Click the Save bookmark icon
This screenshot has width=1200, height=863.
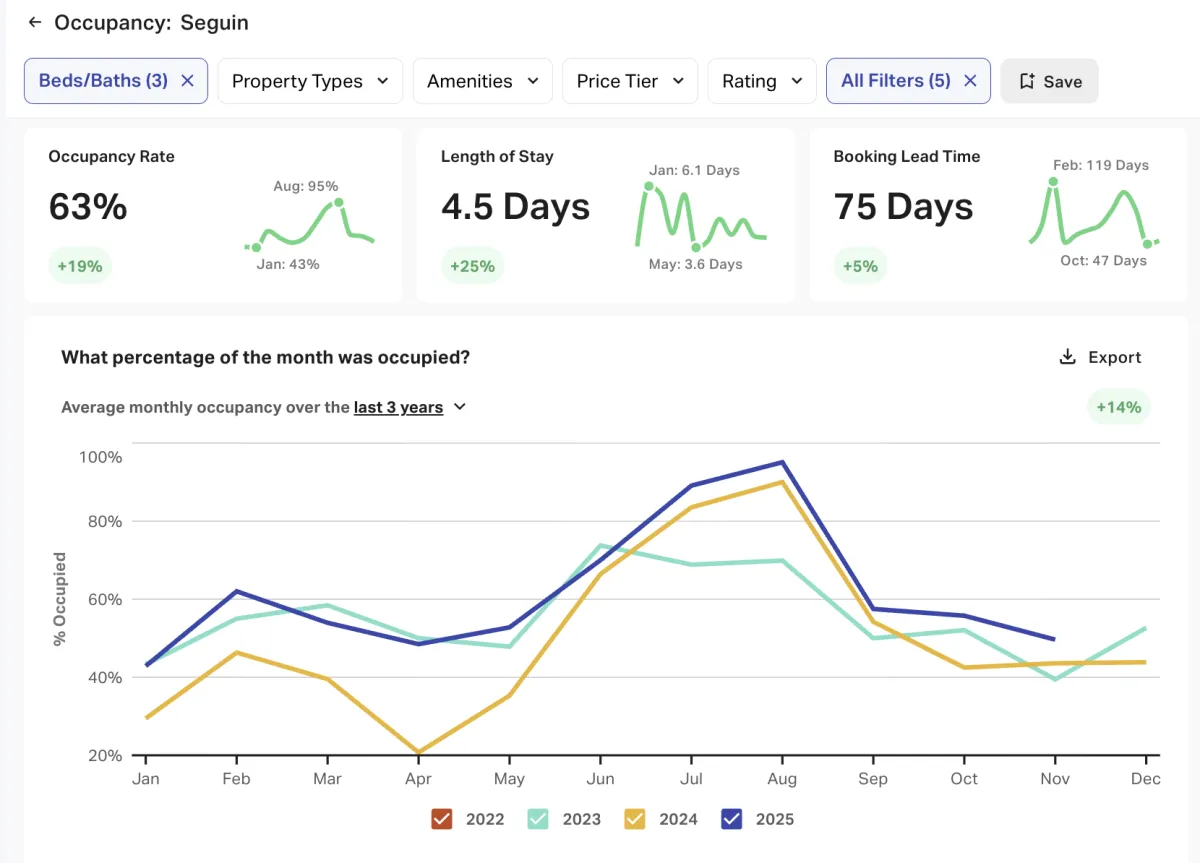pyautogui.click(x=1026, y=82)
